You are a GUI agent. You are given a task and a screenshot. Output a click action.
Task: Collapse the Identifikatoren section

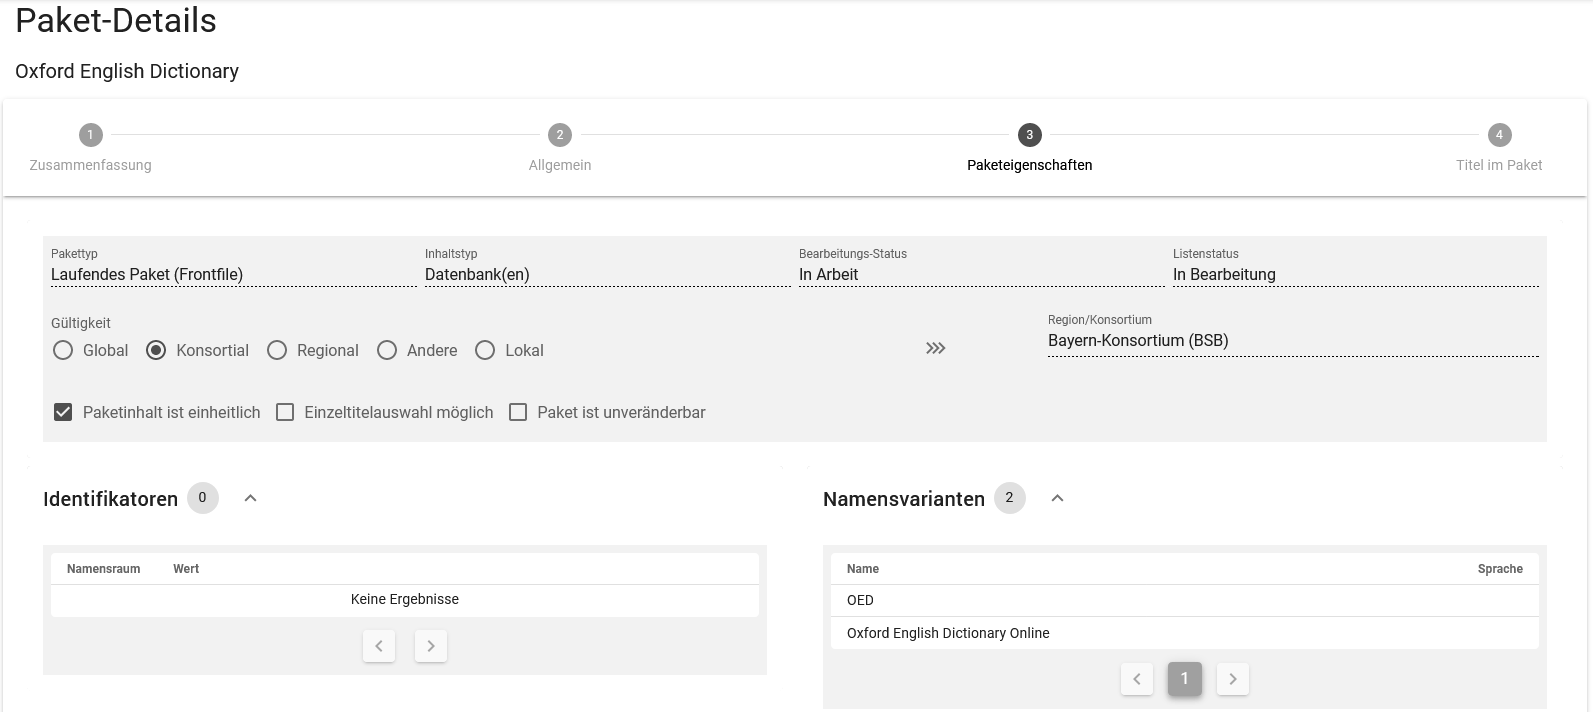click(251, 498)
